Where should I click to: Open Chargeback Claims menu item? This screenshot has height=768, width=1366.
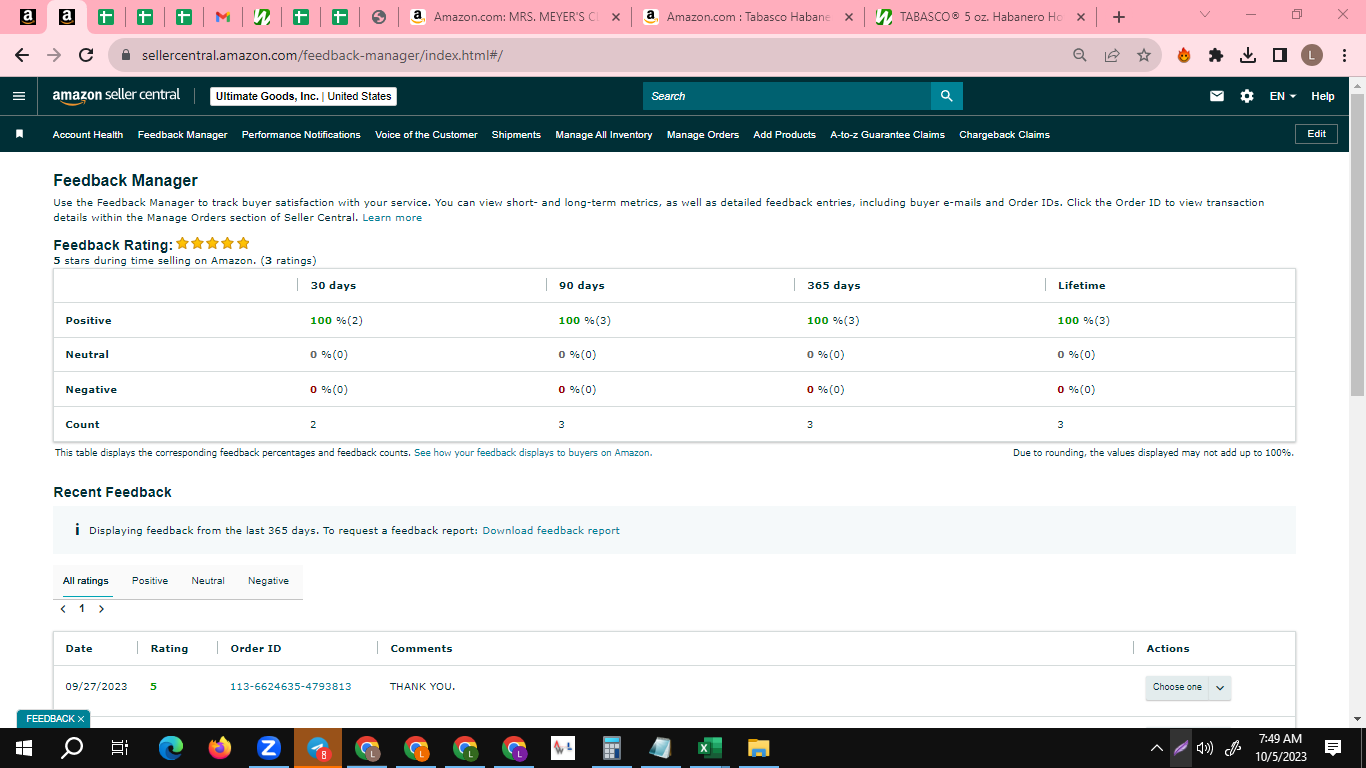tap(1004, 134)
